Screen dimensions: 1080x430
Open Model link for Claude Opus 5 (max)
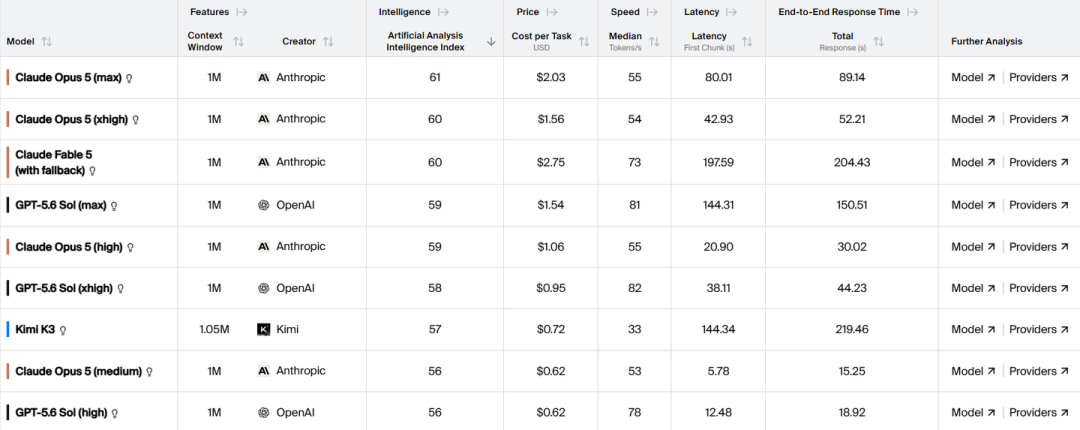[x=973, y=78]
